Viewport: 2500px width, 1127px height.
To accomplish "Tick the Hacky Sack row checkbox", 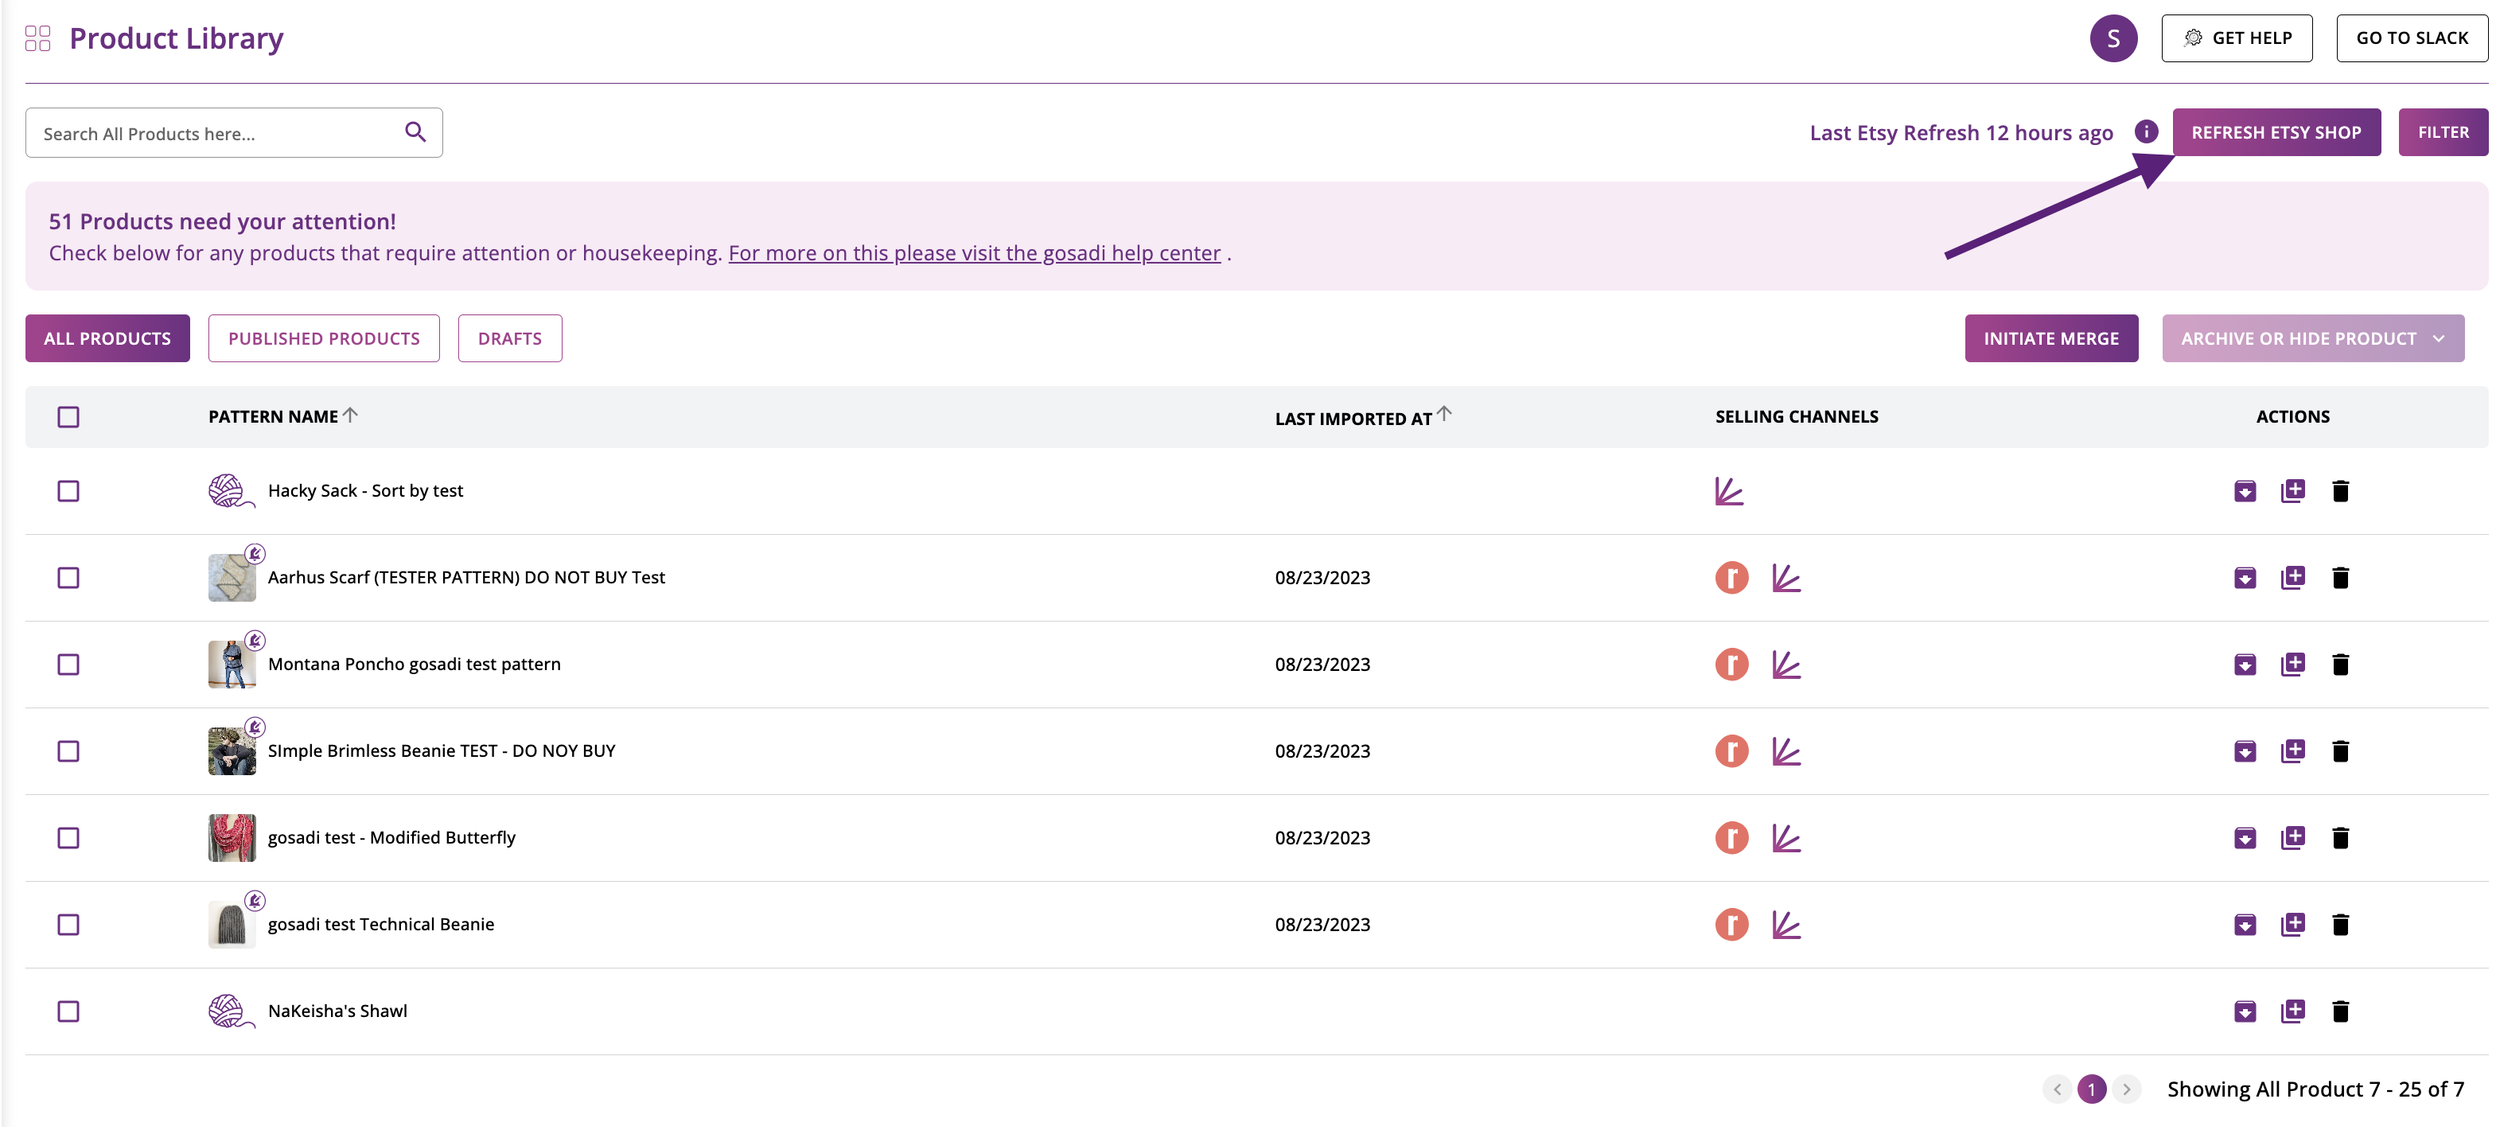I will (x=68, y=491).
